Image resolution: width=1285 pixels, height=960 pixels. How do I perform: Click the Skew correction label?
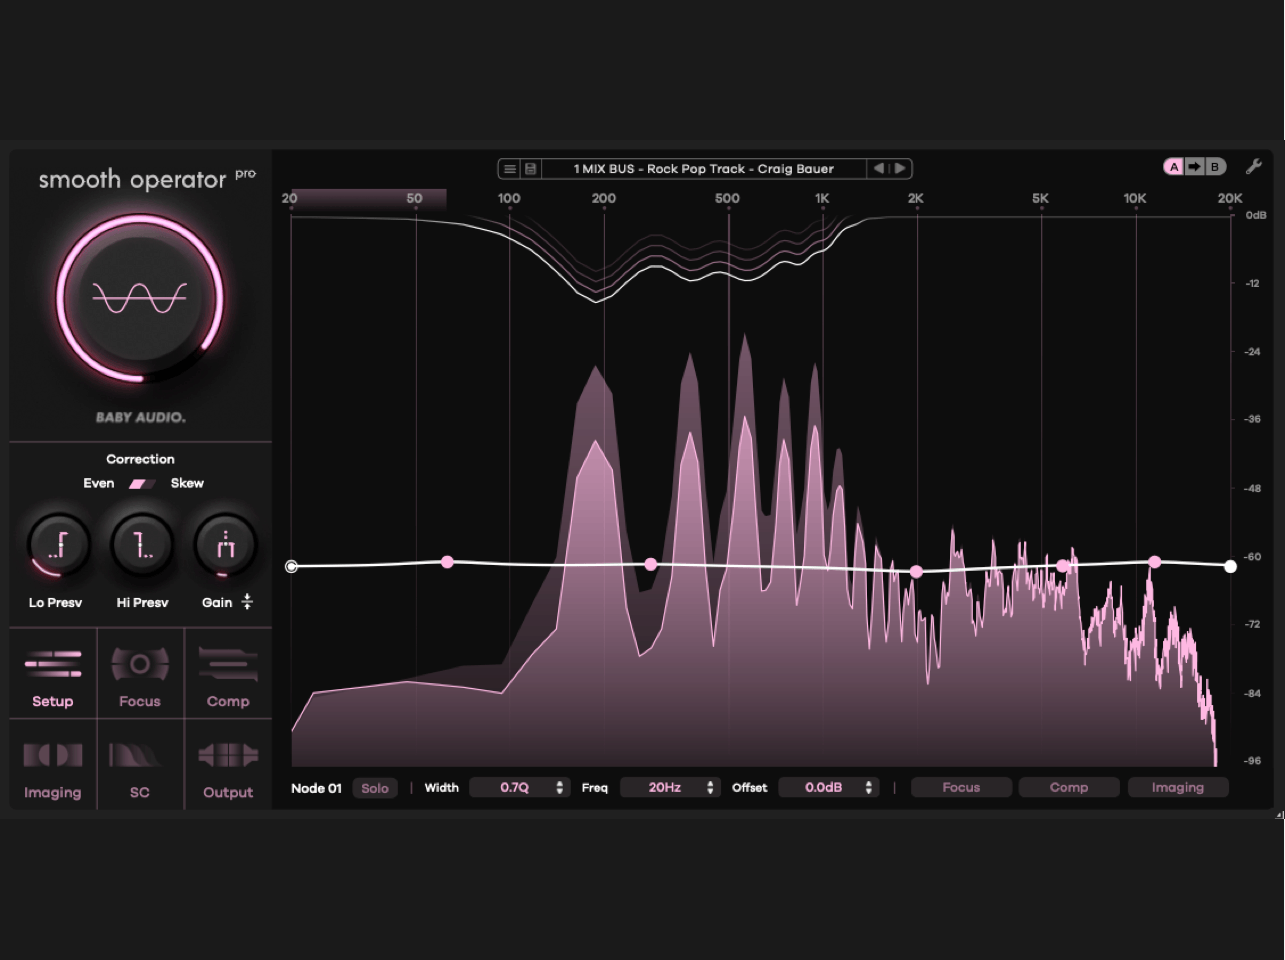[187, 484]
